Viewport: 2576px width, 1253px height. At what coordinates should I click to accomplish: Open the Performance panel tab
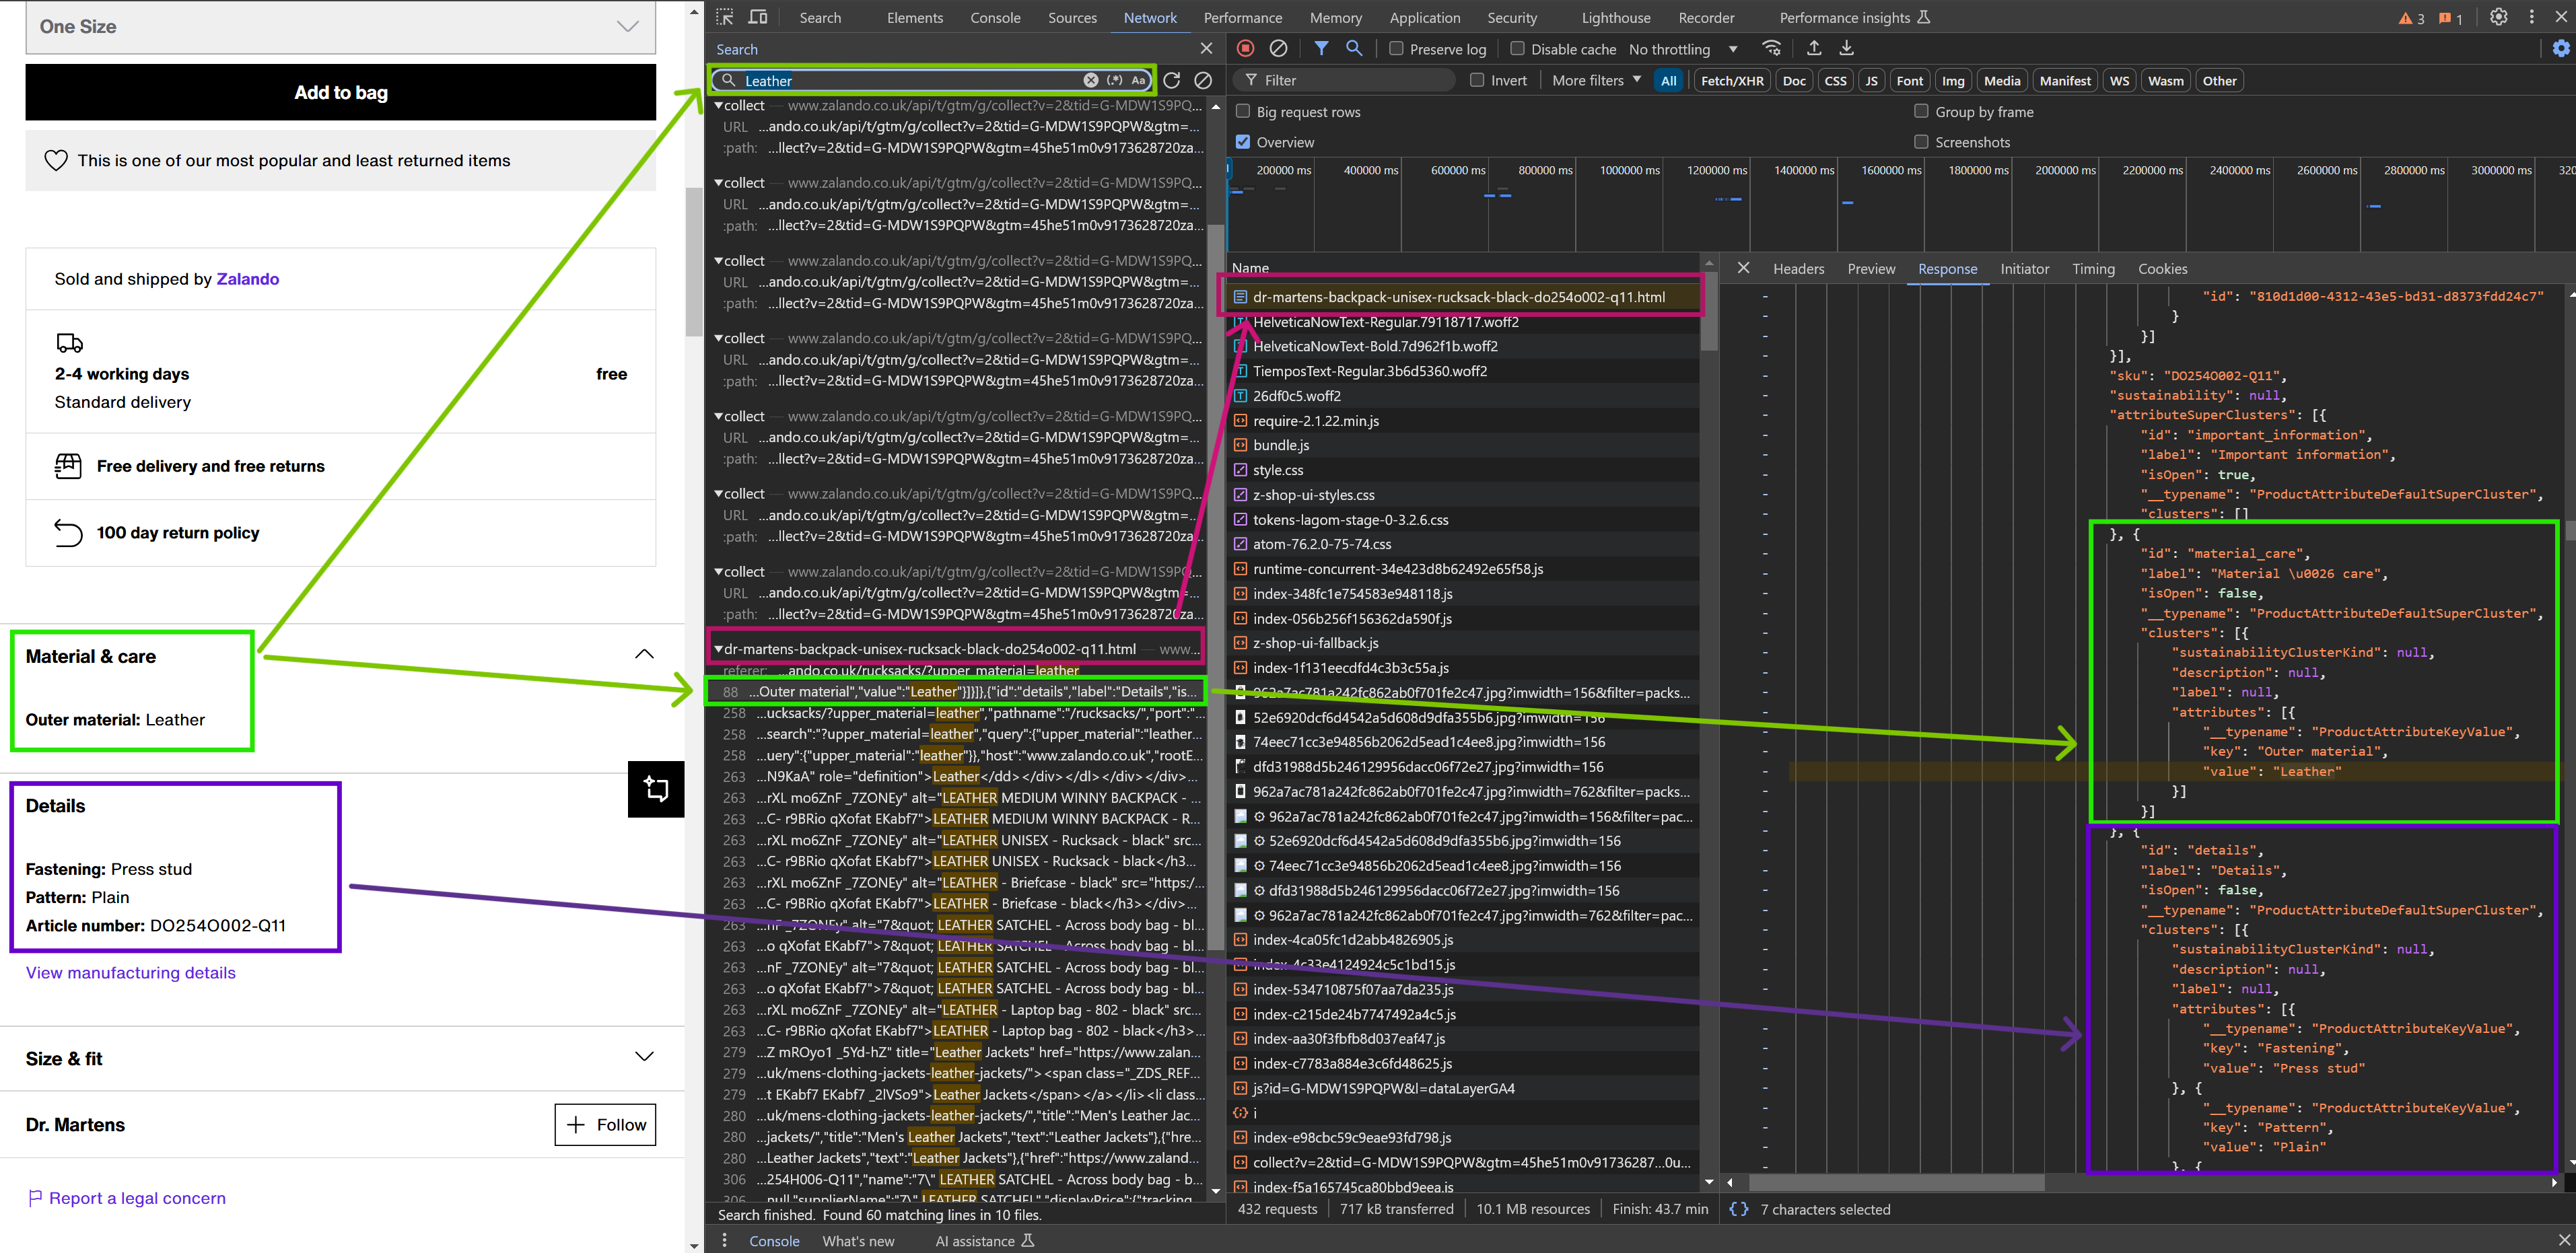point(1242,17)
